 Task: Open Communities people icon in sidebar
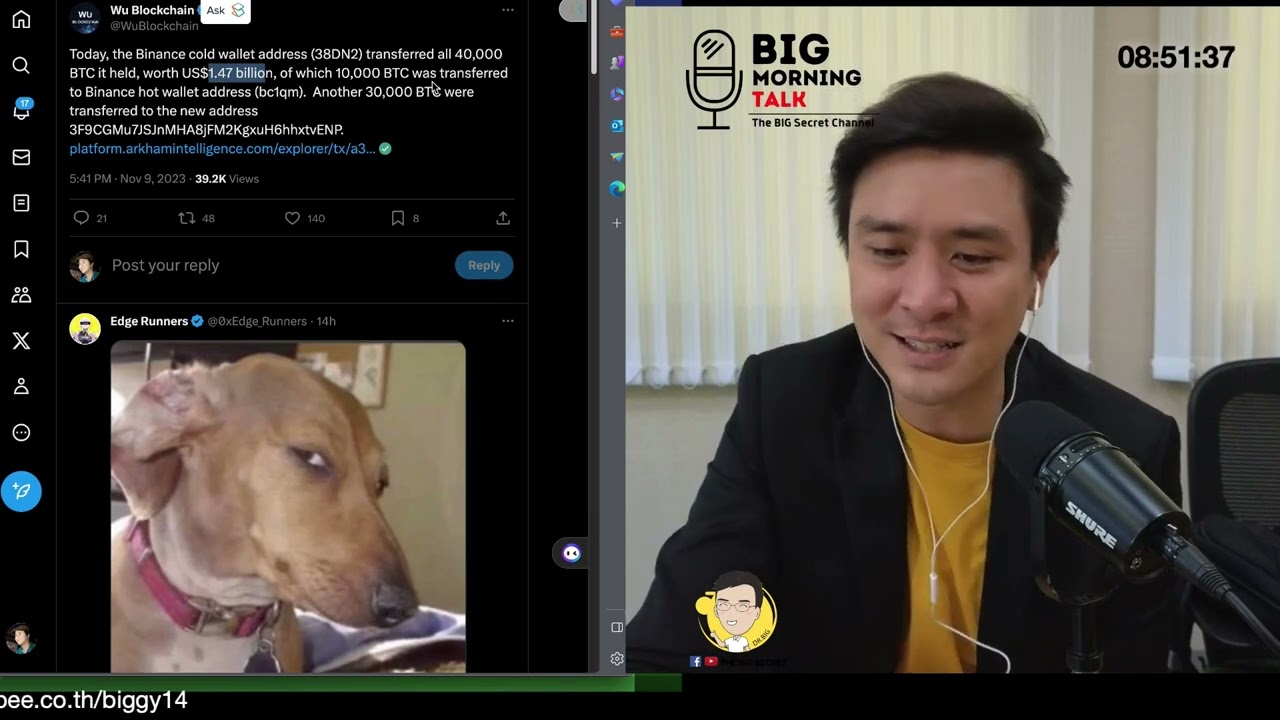(21, 295)
